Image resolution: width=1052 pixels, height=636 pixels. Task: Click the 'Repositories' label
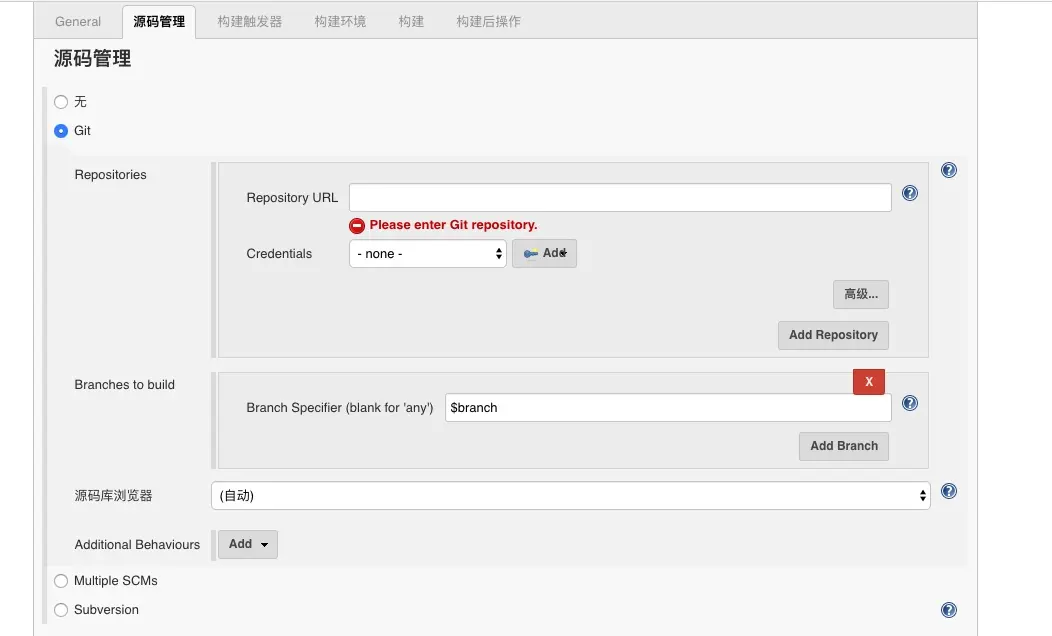tap(111, 174)
